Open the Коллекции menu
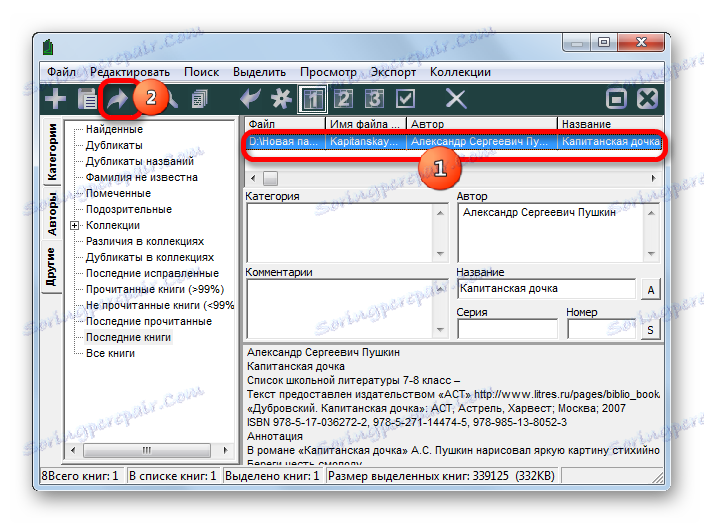Screen dimensions: 704x524 coord(460,72)
